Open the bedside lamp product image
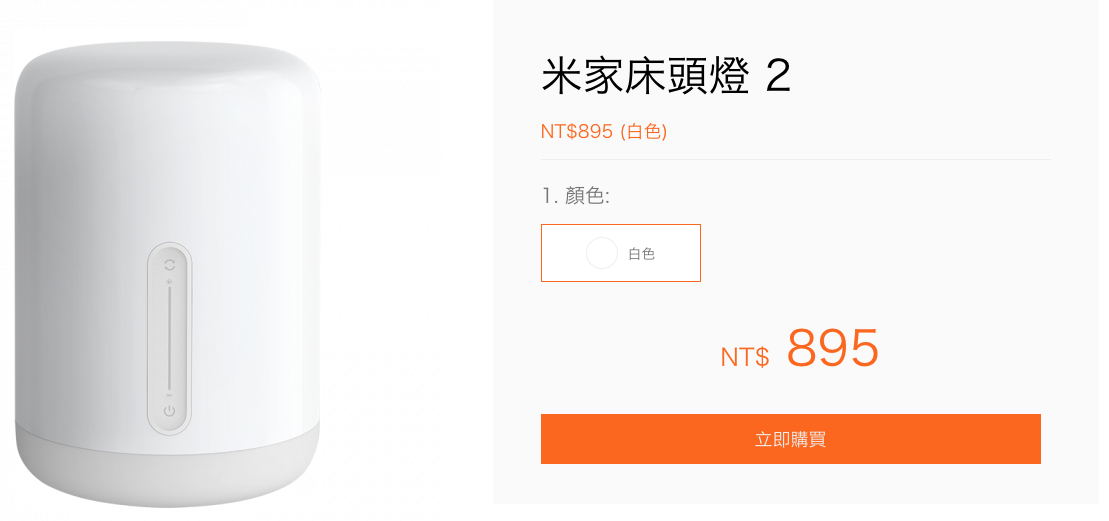 (x=167, y=274)
